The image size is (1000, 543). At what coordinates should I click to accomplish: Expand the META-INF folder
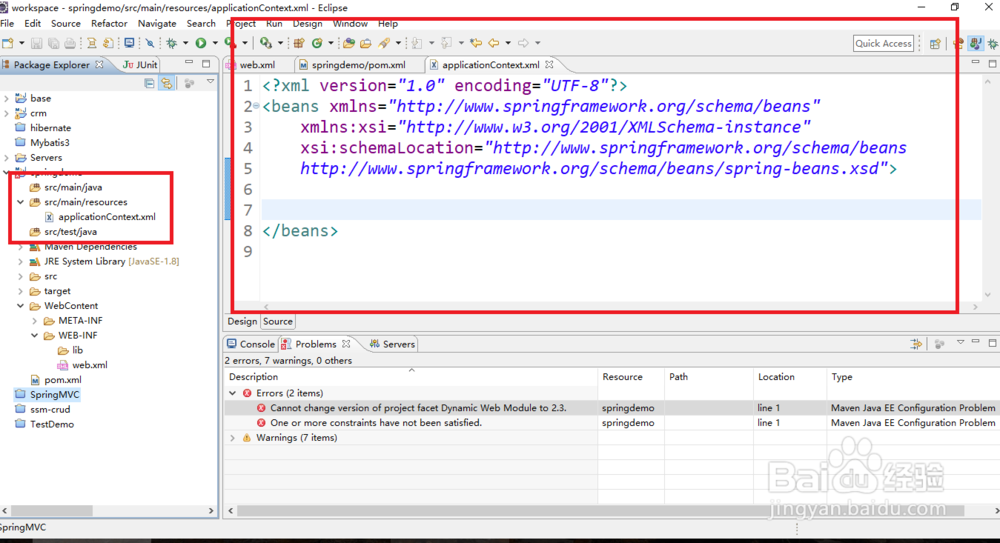click(34, 320)
